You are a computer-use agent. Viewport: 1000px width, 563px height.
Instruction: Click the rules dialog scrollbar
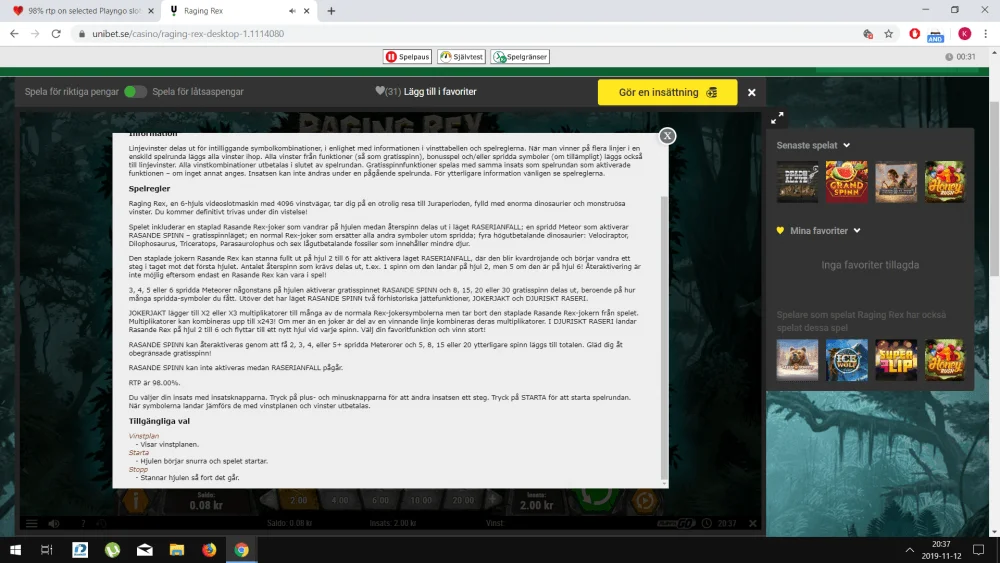665,338
